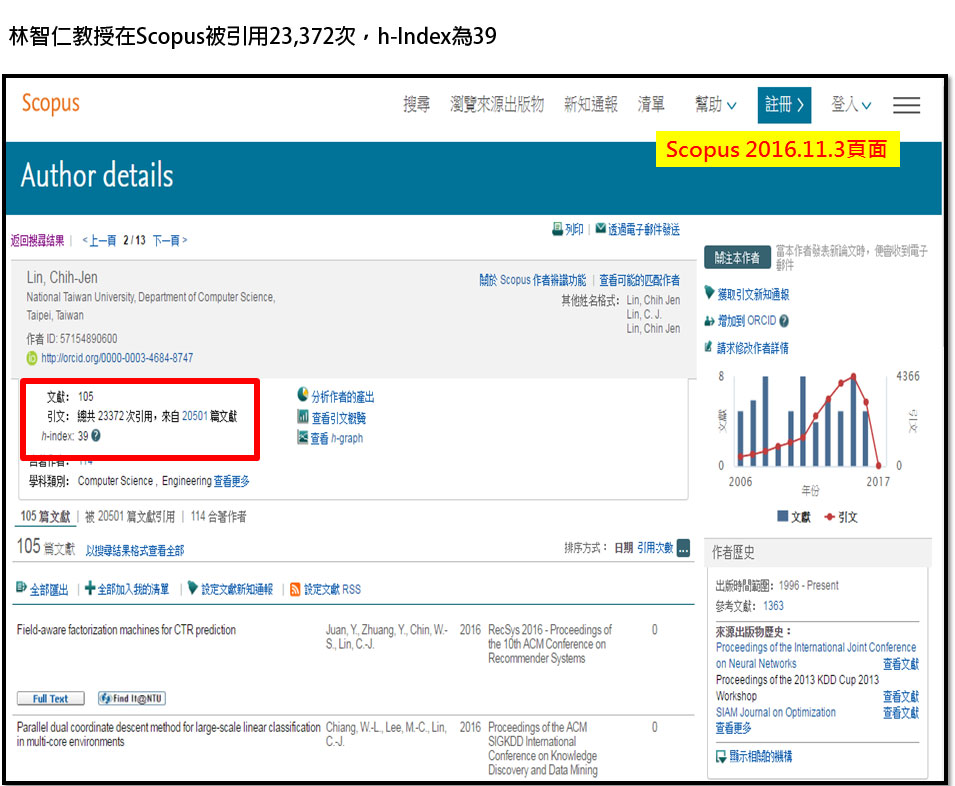Sort documents by 引用次數 citations
The height and width of the screenshot is (786, 955).
(655, 548)
